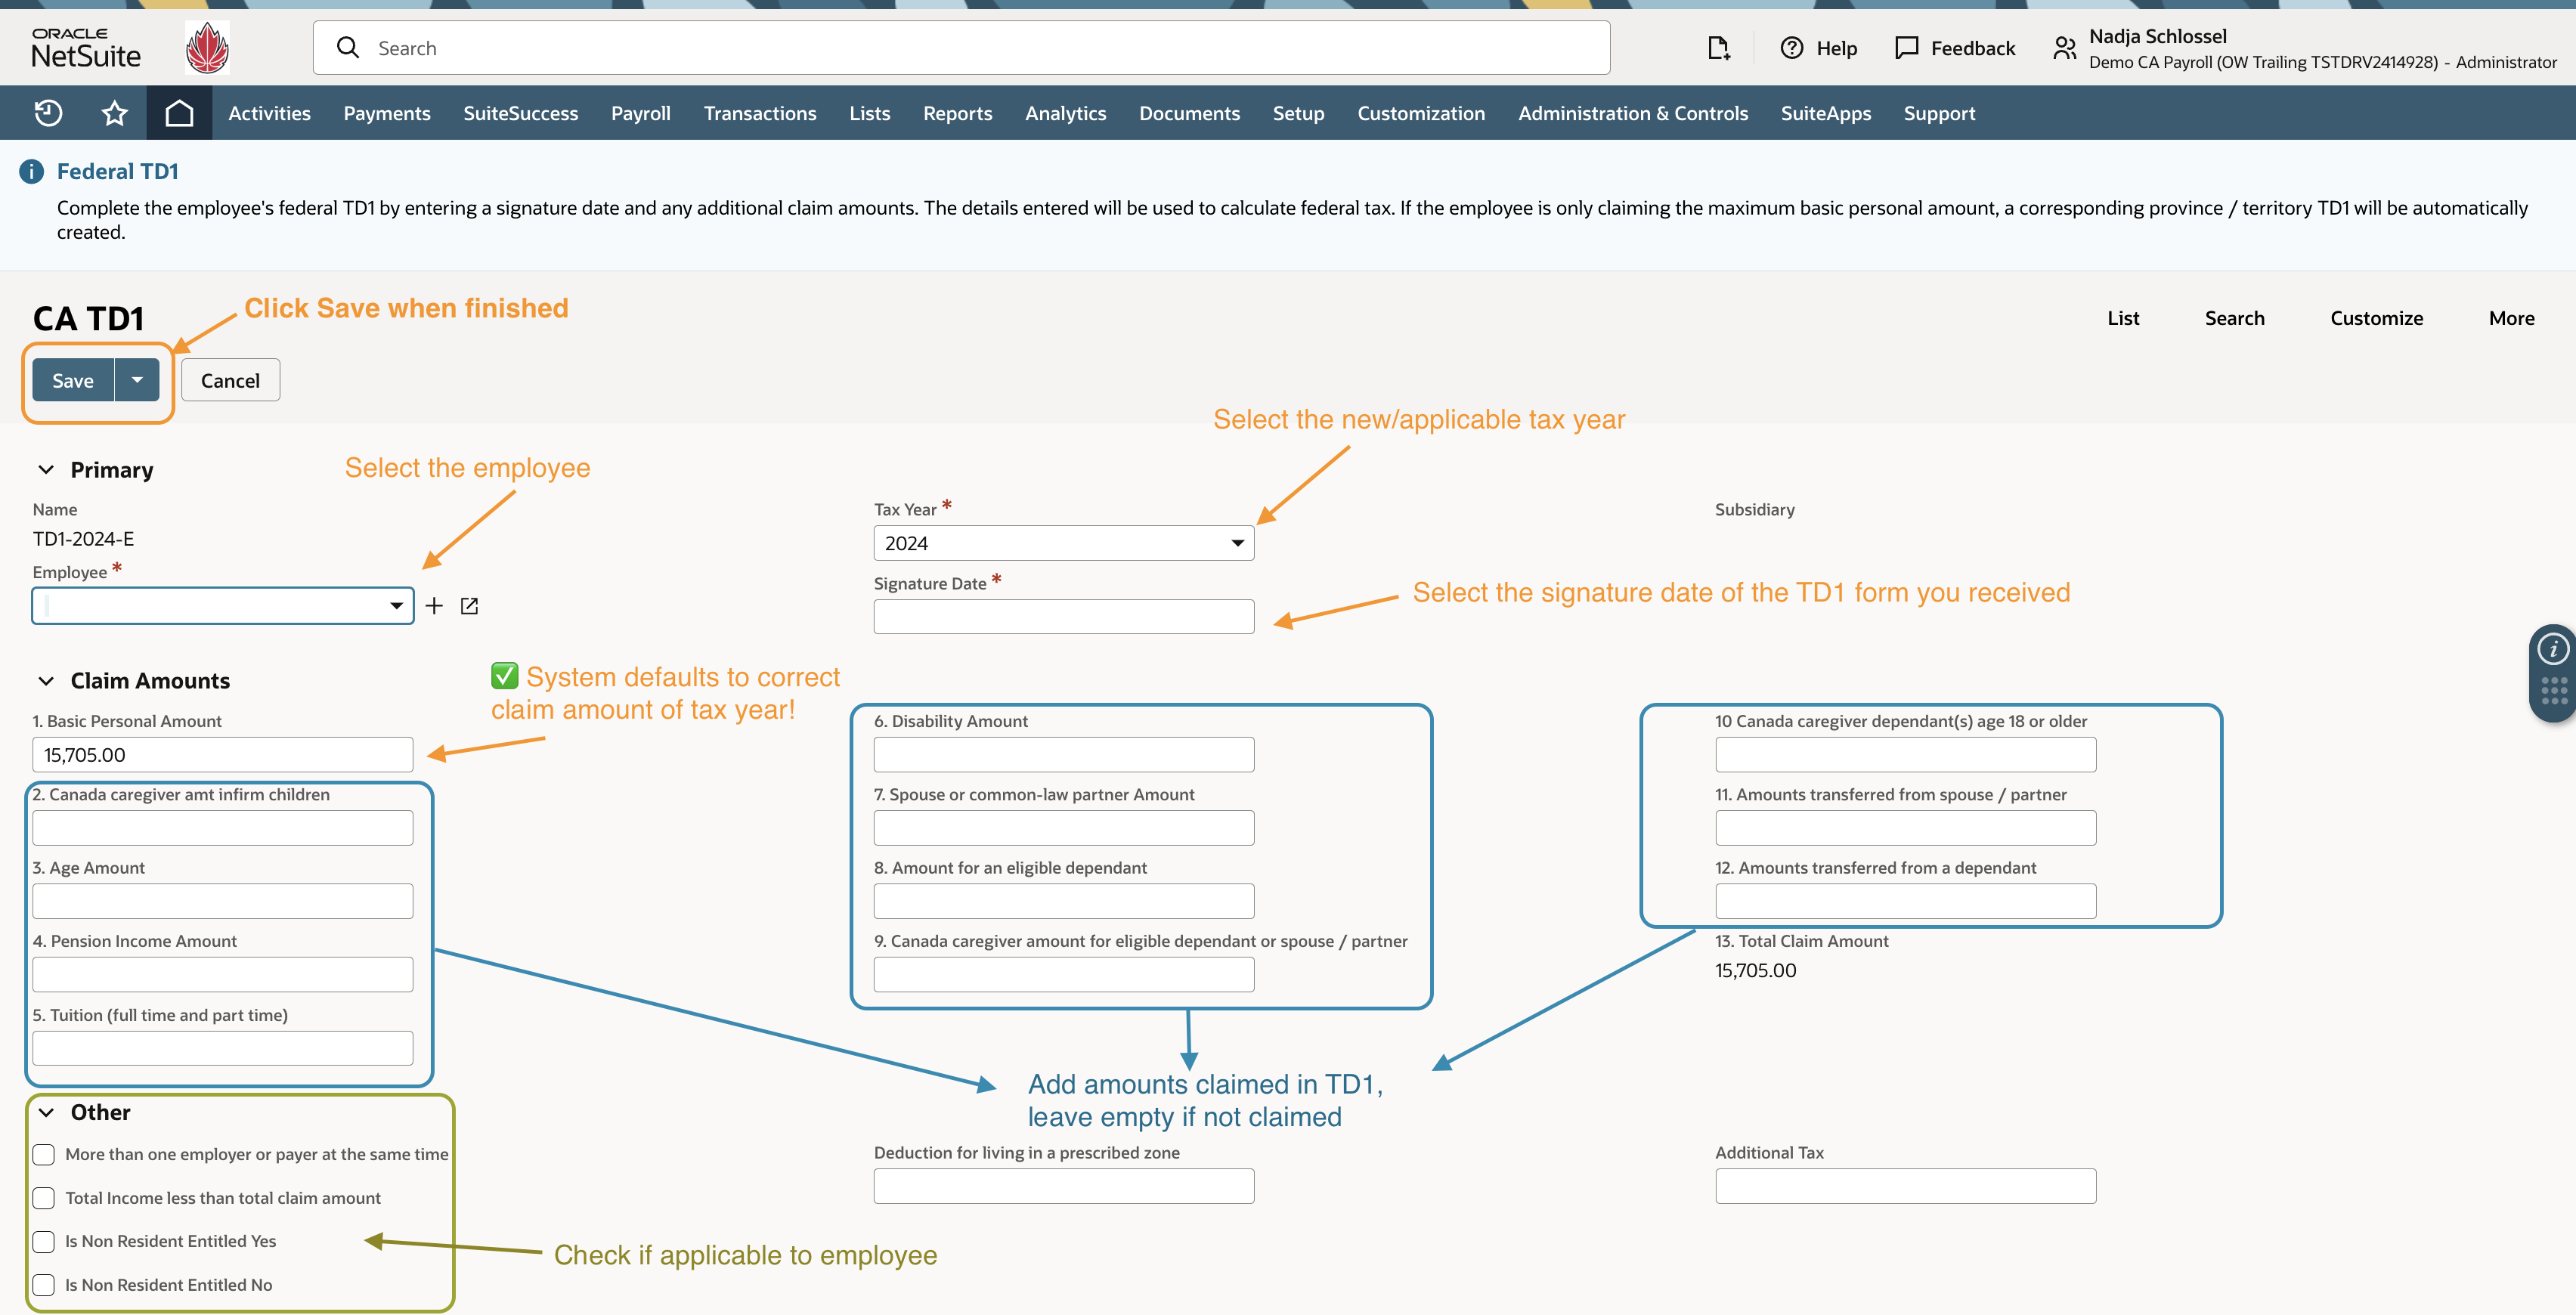Click the Create New document icon
Viewport: 2576px width, 1315px height.
pos(1718,48)
